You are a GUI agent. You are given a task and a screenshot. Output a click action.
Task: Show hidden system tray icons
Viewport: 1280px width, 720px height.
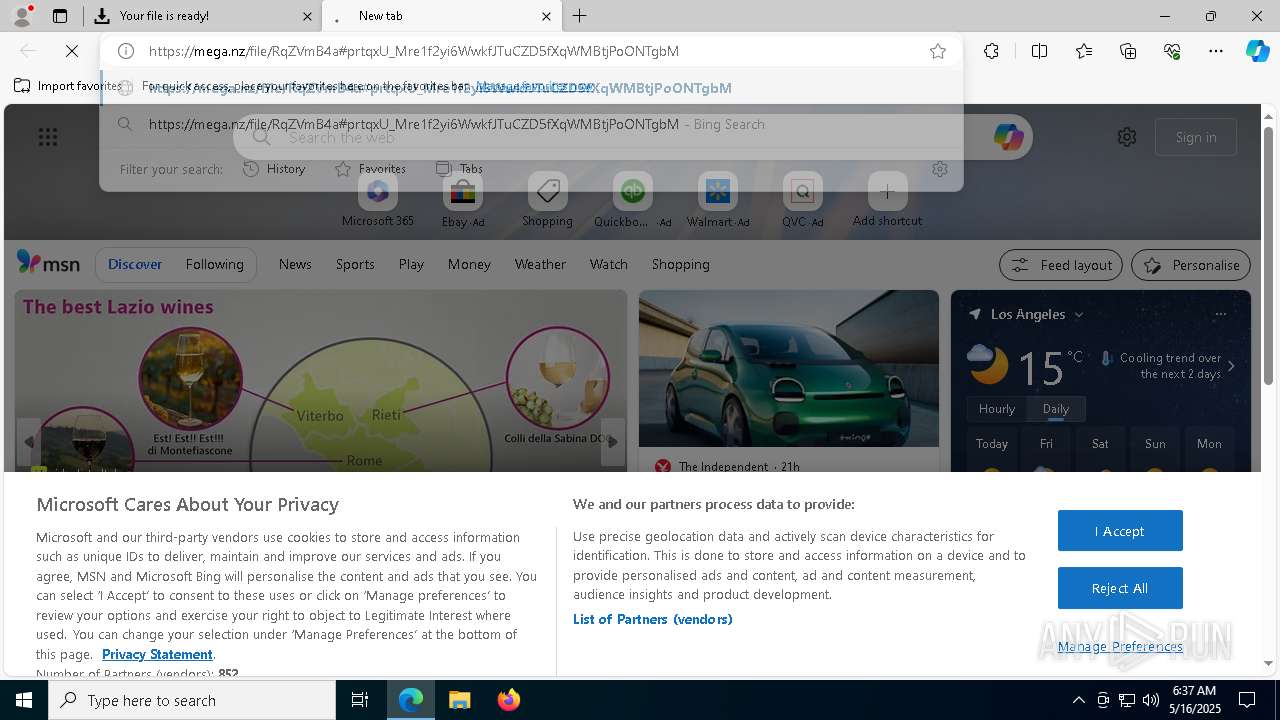tap(1078, 700)
